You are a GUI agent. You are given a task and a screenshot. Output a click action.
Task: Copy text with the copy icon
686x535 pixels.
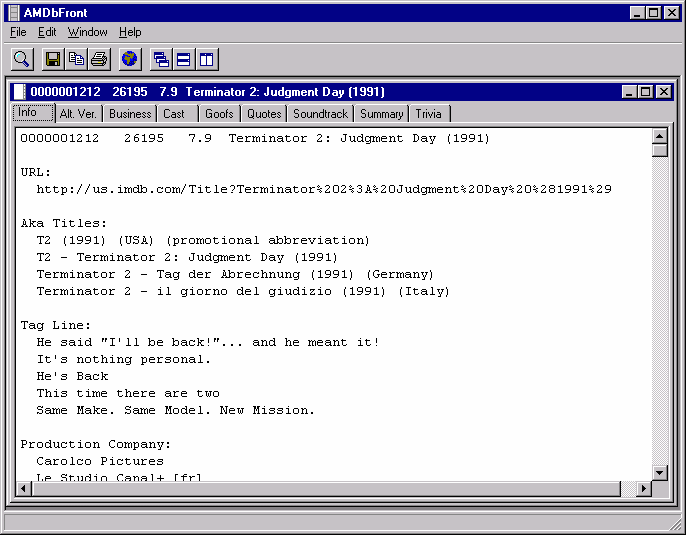[76, 59]
